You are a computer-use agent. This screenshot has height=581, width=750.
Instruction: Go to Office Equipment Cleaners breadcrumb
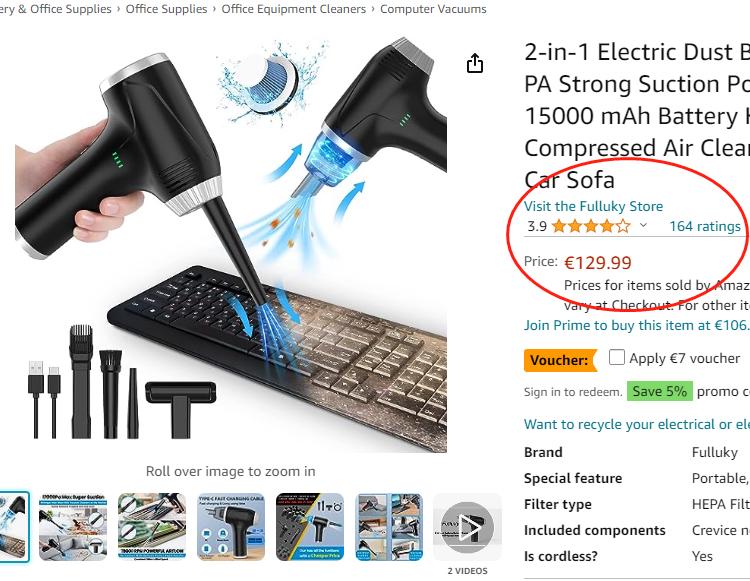(293, 9)
